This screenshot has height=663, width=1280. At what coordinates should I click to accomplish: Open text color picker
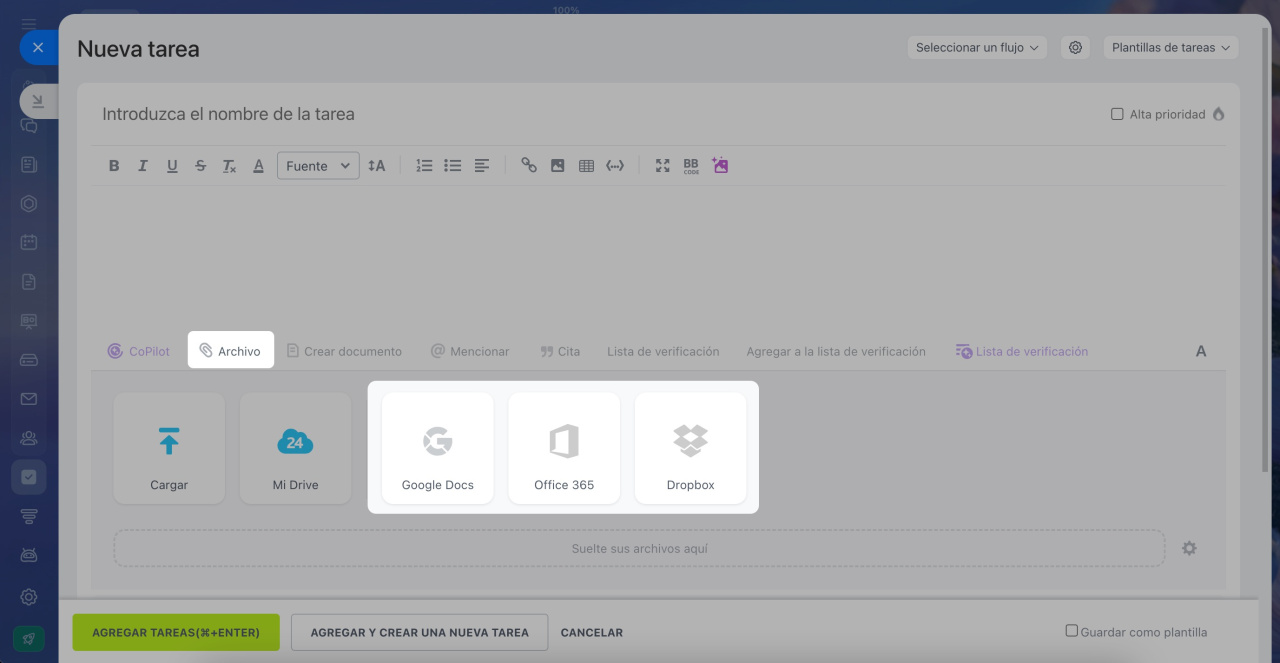258,166
